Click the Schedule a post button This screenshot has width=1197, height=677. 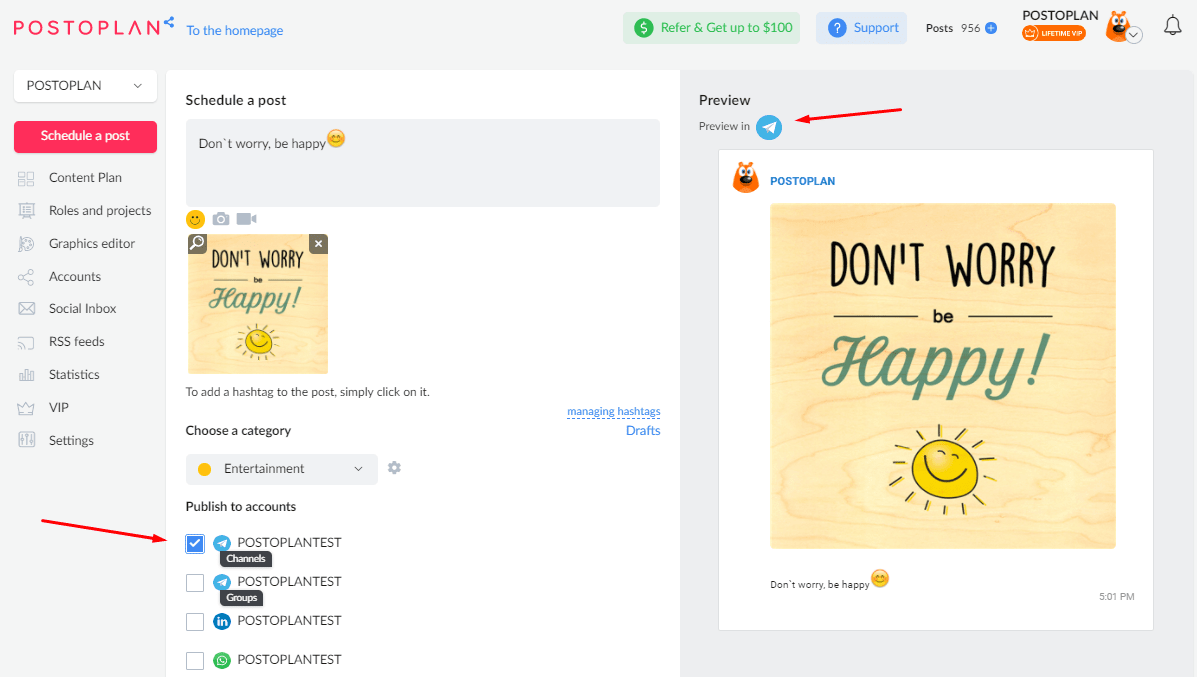(x=86, y=137)
